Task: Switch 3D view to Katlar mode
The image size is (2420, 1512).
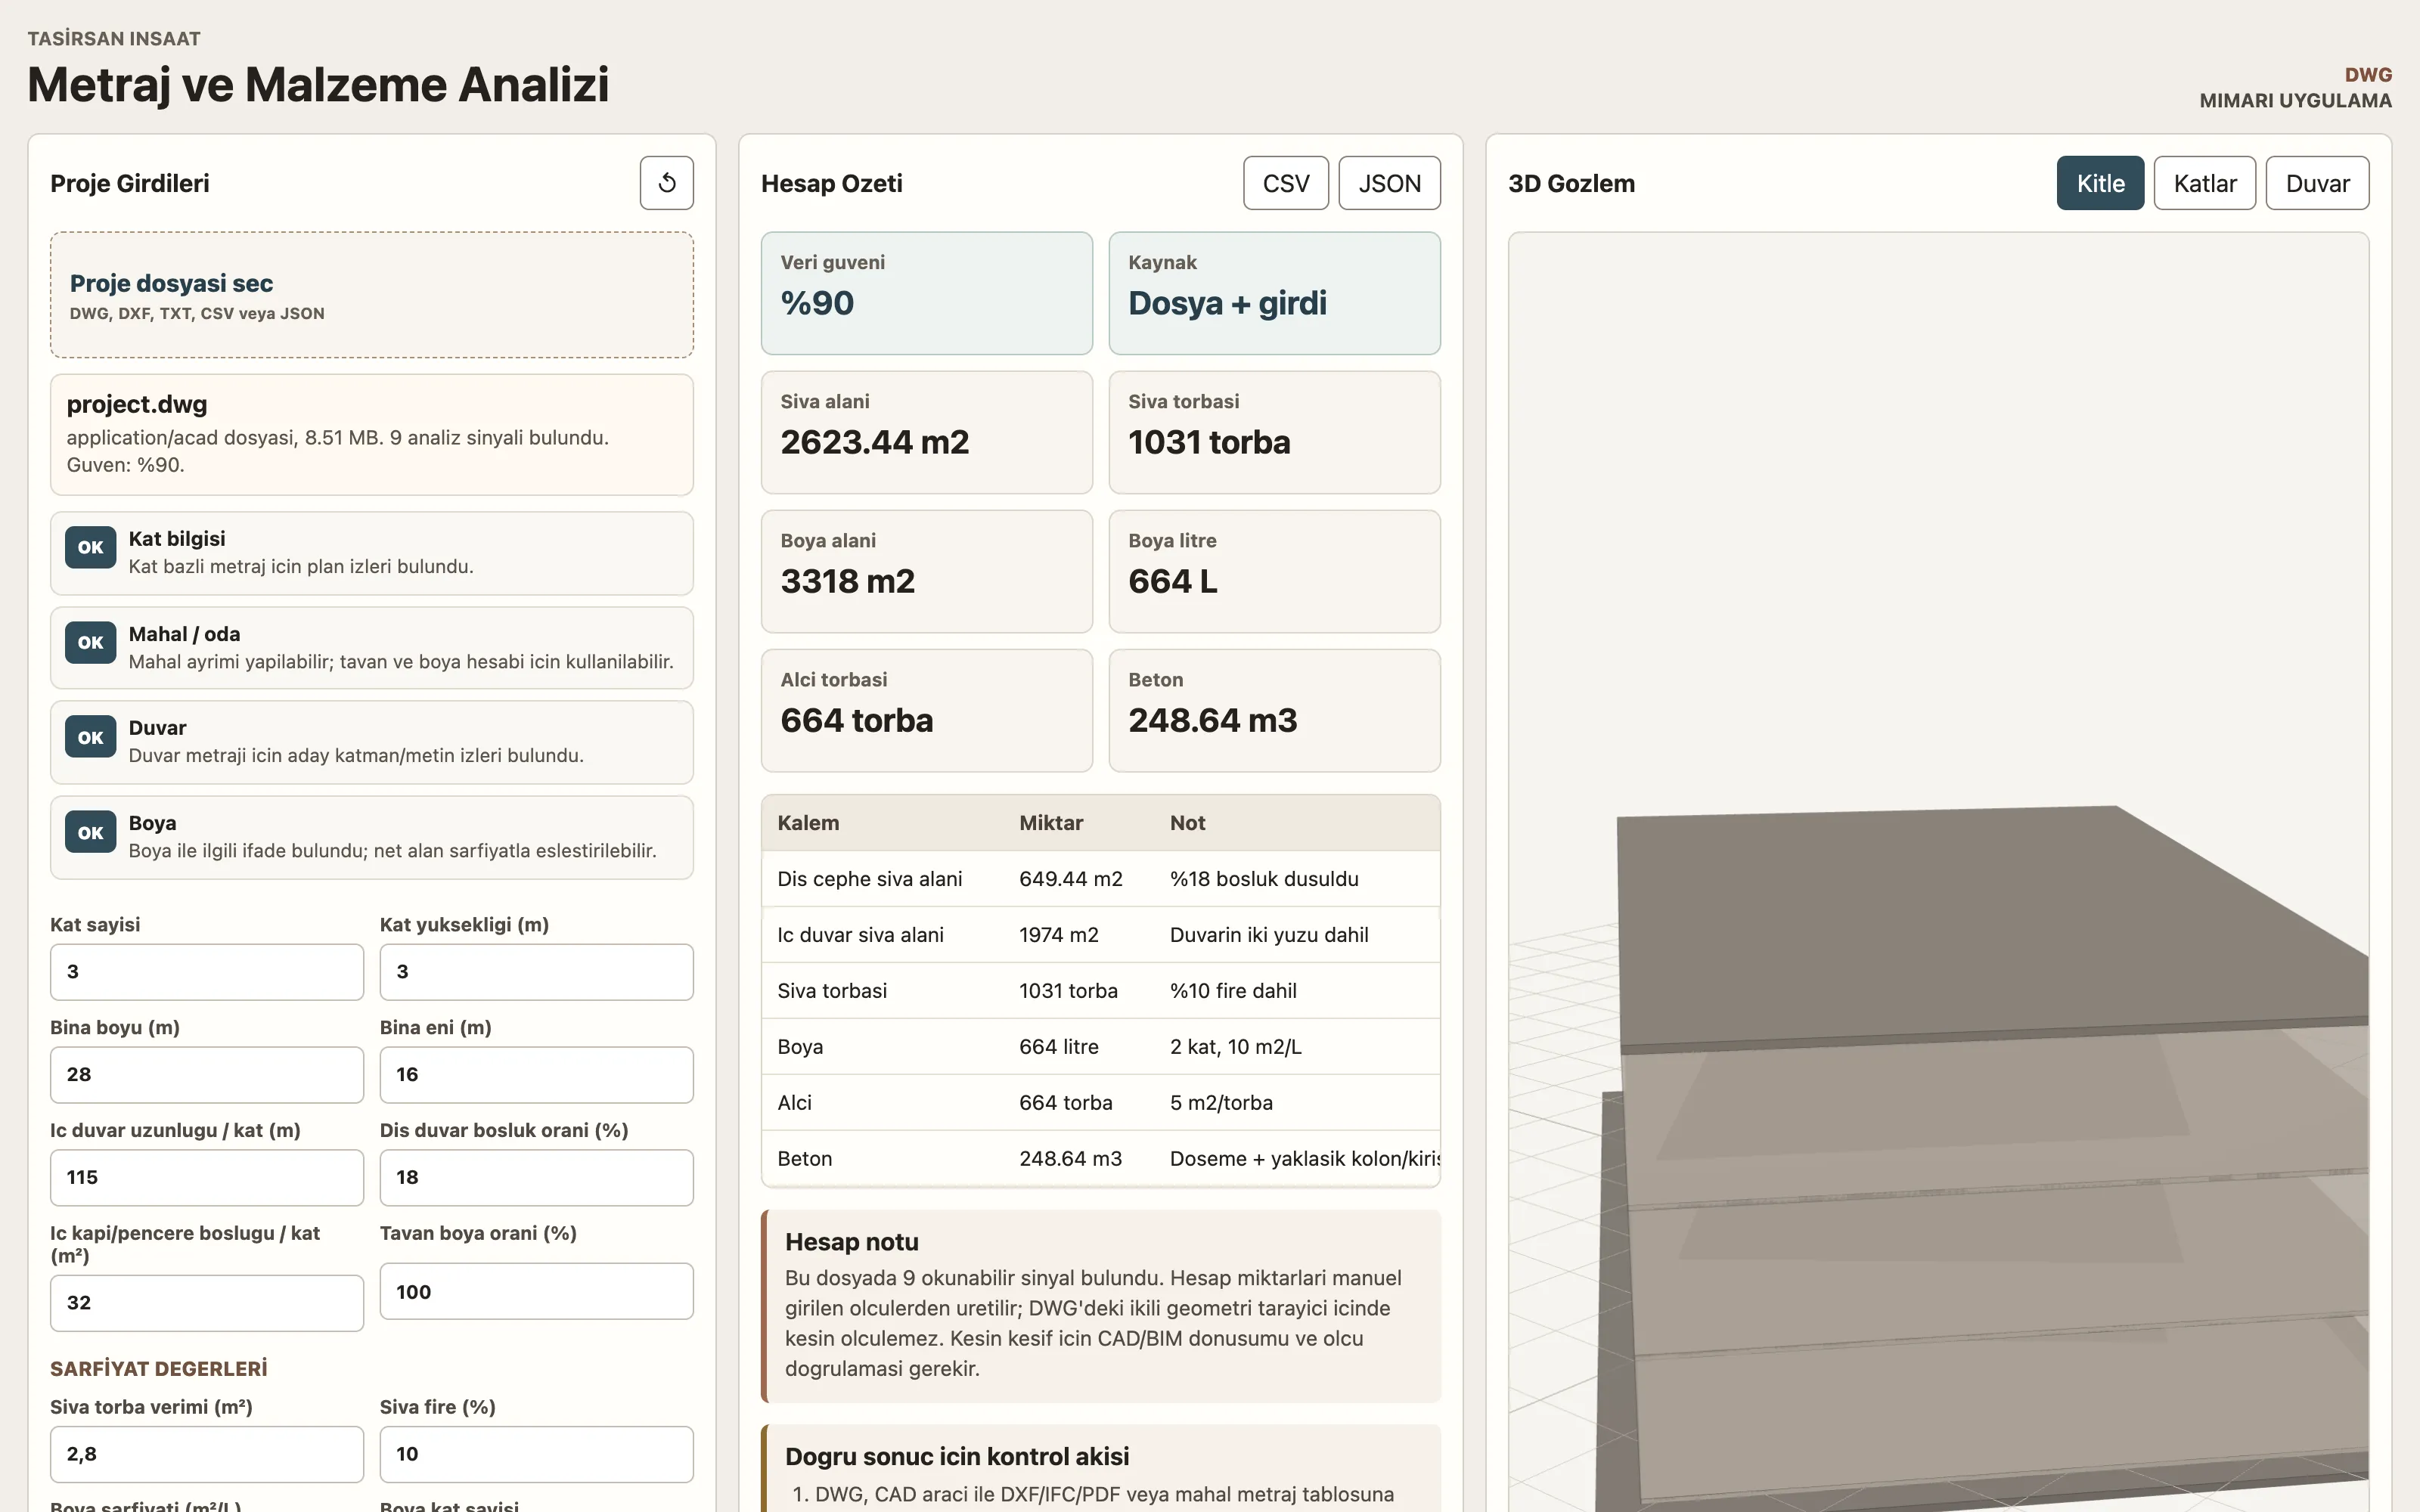Action: click(x=2204, y=183)
